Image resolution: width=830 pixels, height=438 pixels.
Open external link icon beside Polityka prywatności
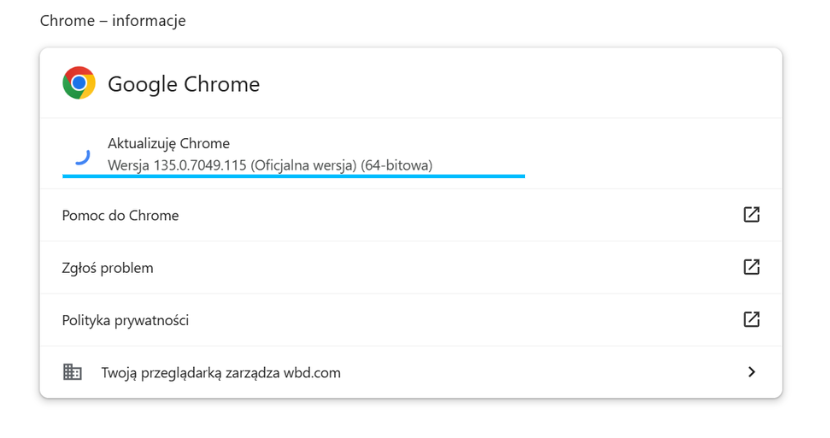click(x=751, y=319)
